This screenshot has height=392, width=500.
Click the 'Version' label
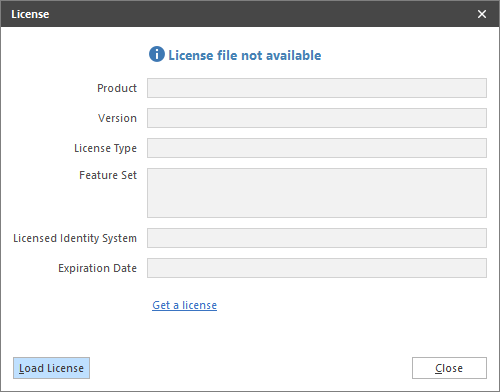117,118
